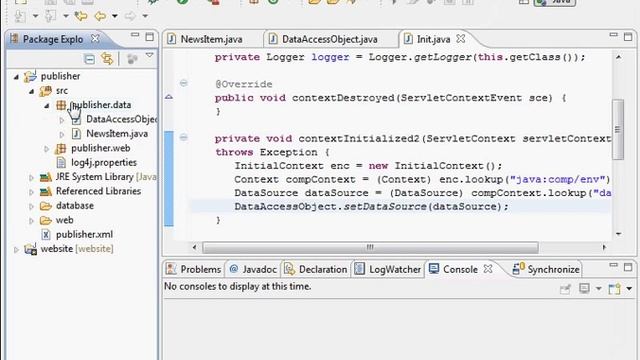The width and height of the screenshot is (640, 360).
Task: Click the editor vertical scrollbar down arrow
Action: point(619,234)
